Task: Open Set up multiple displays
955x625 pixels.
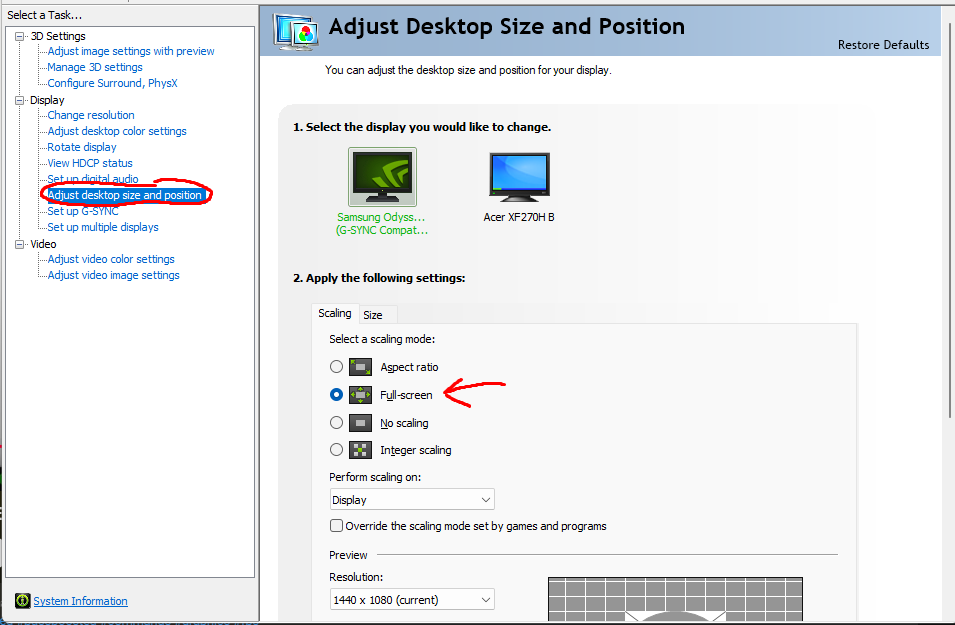Action: coord(103,227)
